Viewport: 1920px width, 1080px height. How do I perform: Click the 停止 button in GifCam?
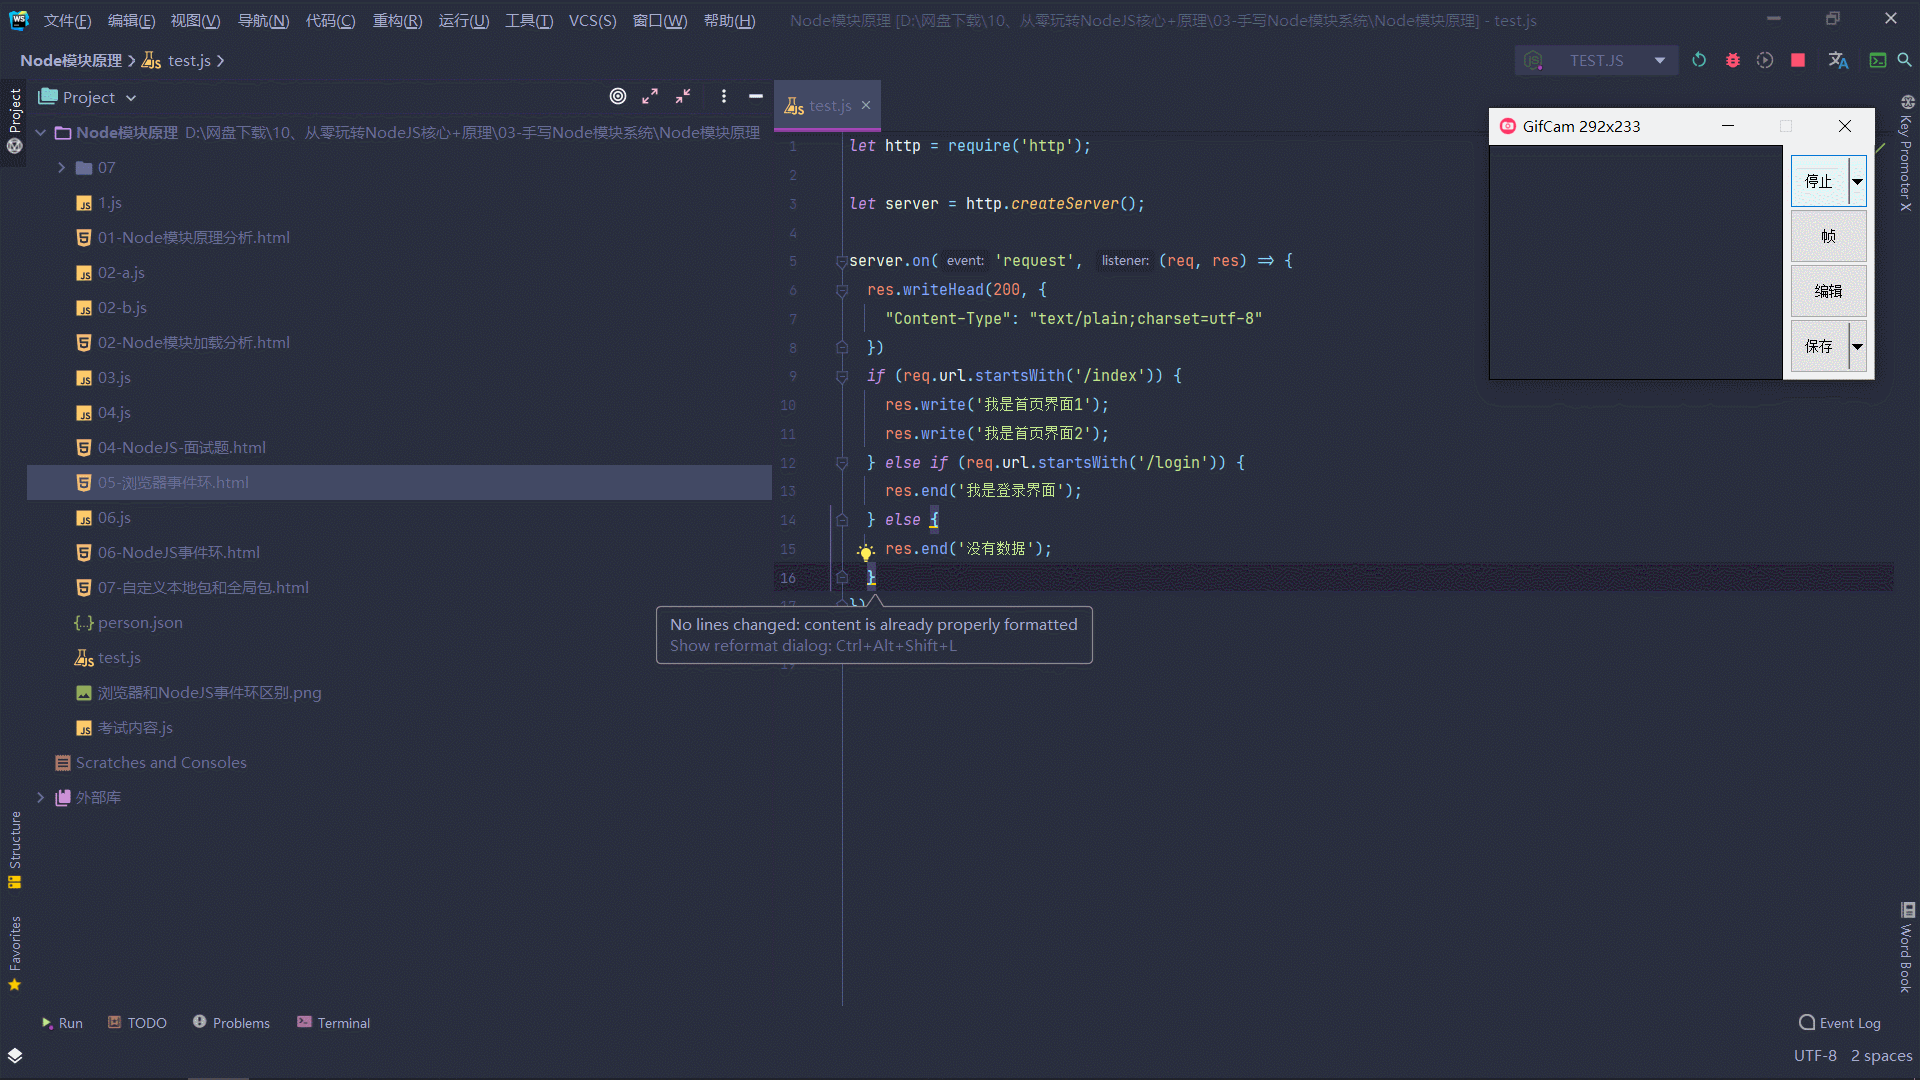click(1818, 181)
